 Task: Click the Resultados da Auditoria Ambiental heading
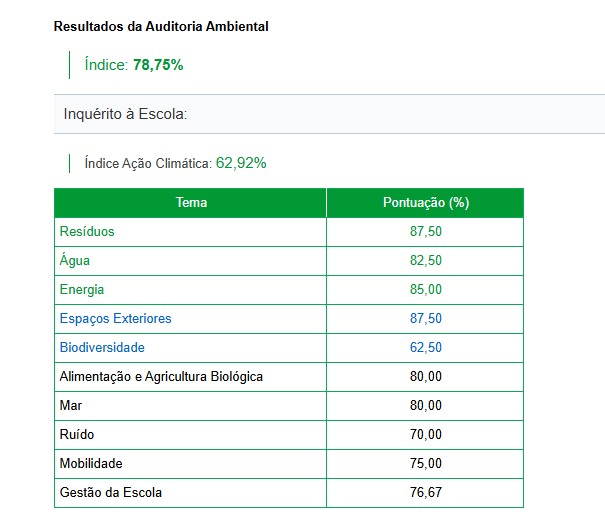[160, 27]
